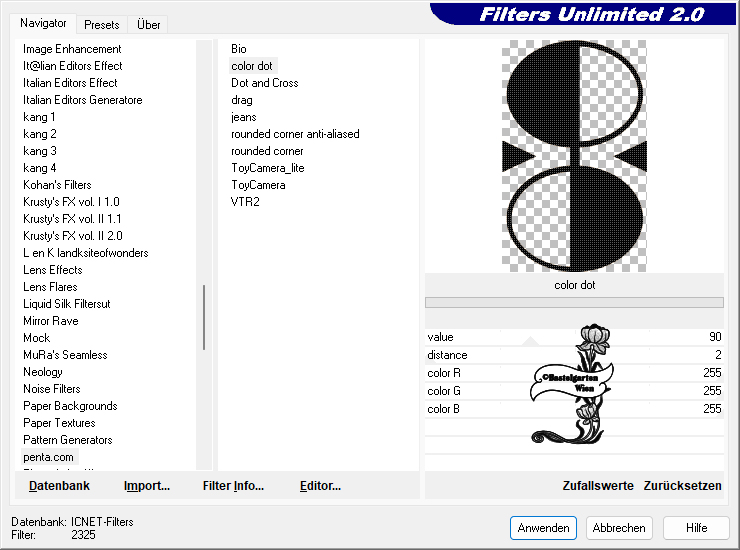Select Lens Flares category
The image size is (740, 550).
pyautogui.click(x=50, y=287)
